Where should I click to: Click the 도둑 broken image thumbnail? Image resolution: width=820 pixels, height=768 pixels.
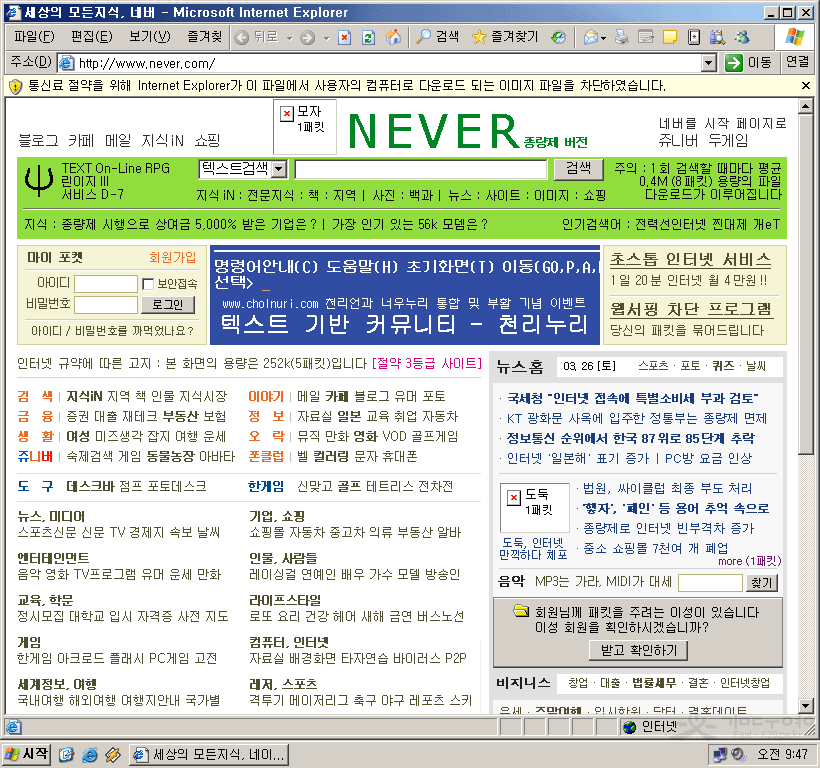pyautogui.click(x=534, y=507)
